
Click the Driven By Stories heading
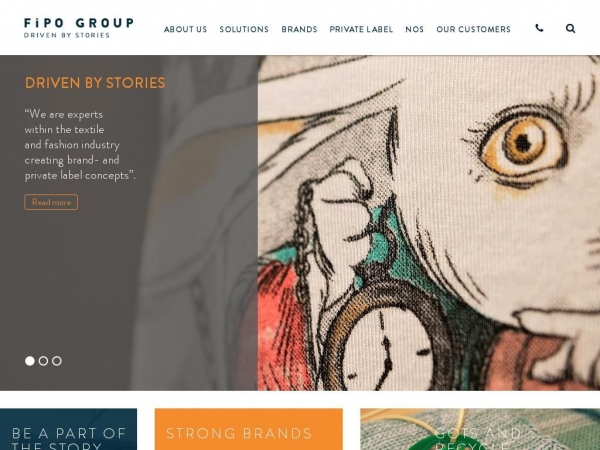point(95,83)
